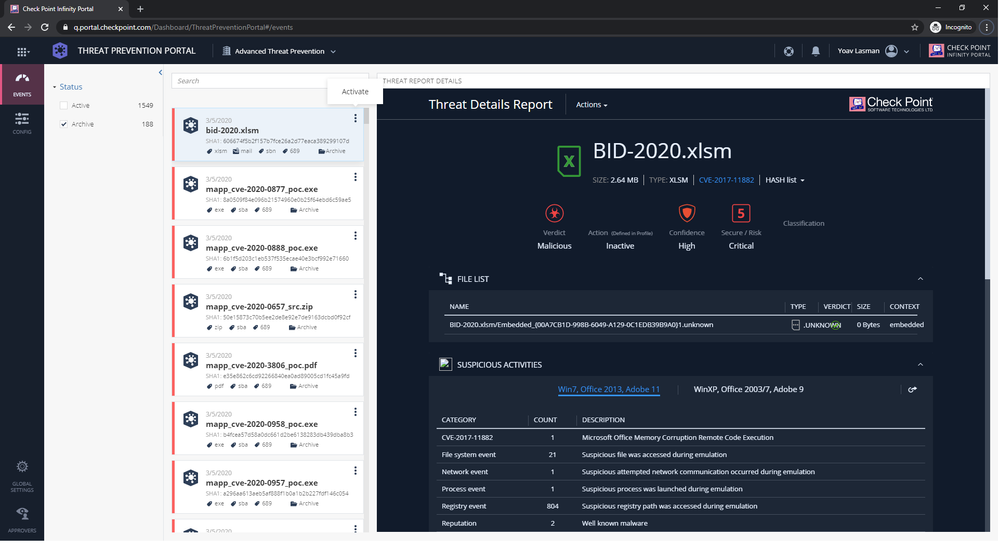Open the HASH list dropdown
The height and width of the screenshot is (544, 999).
[x=785, y=180]
